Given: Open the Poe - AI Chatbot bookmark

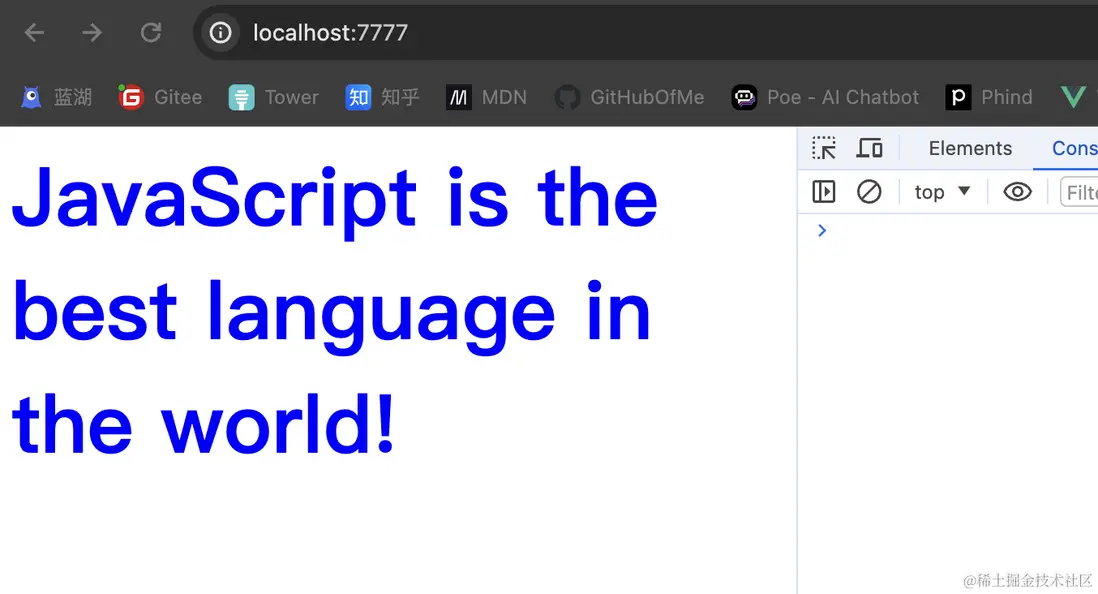Looking at the screenshot, I should 825,97.
